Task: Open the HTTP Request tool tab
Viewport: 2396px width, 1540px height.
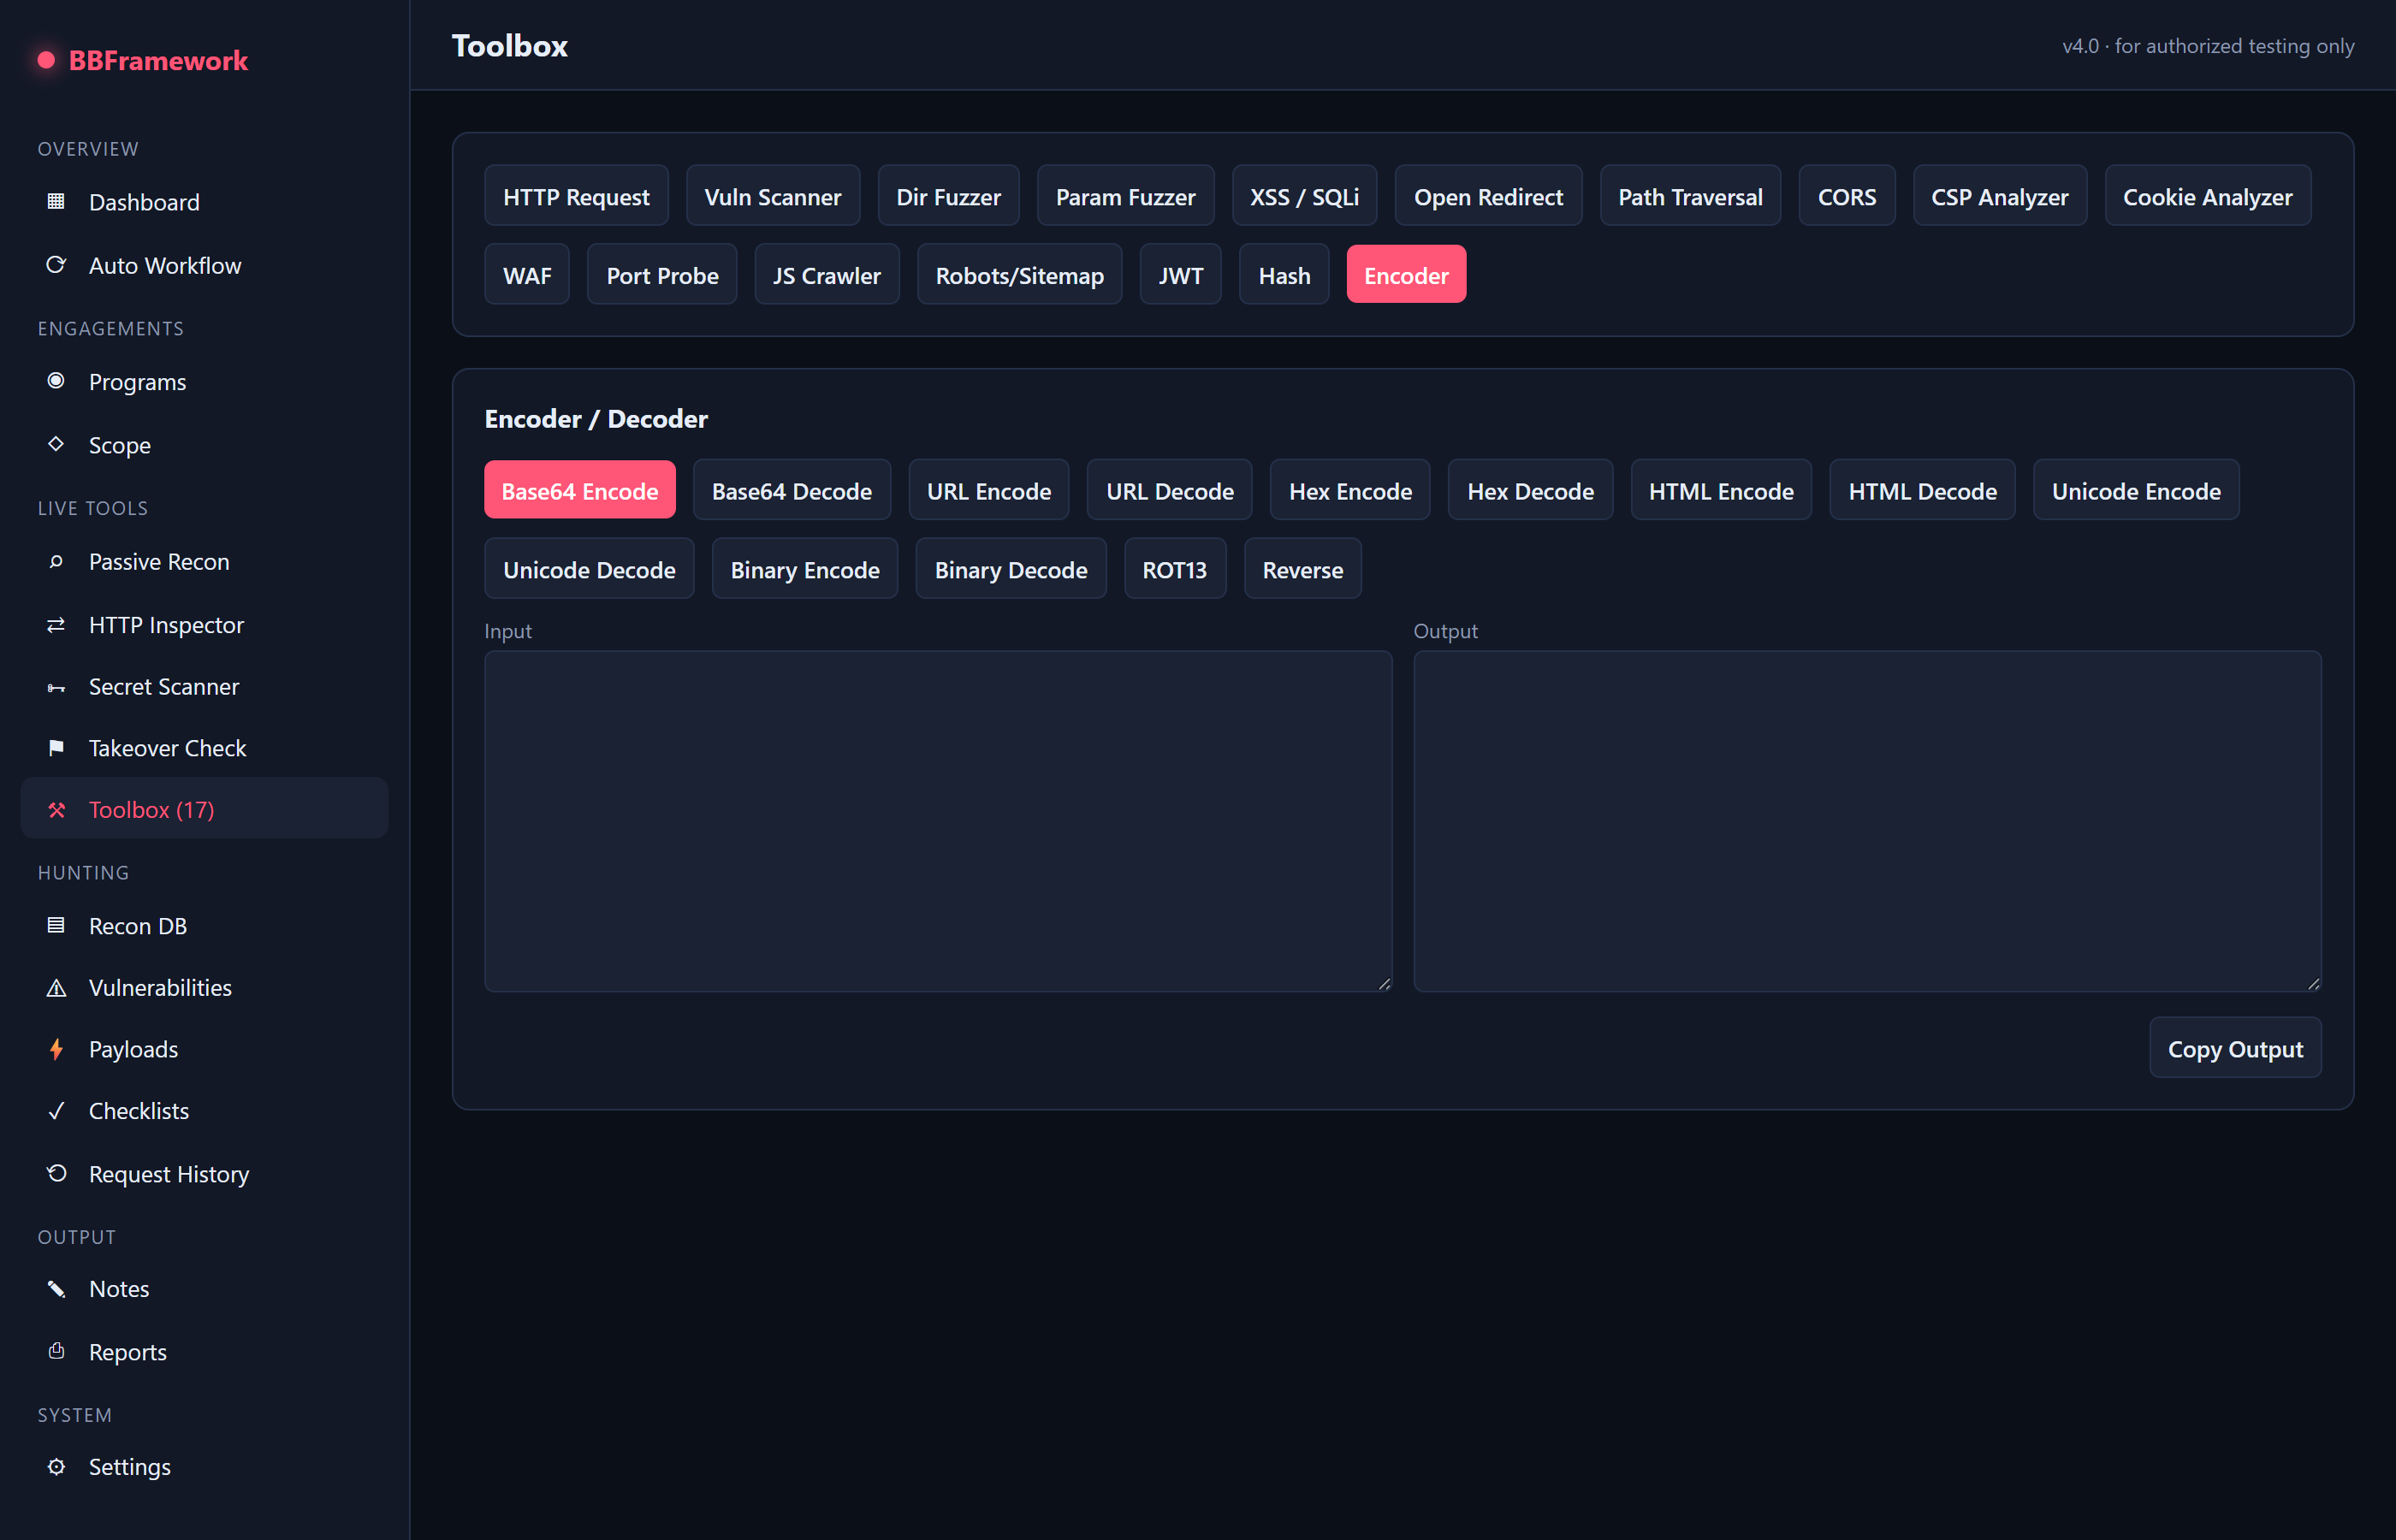Action: coord(576,196)
